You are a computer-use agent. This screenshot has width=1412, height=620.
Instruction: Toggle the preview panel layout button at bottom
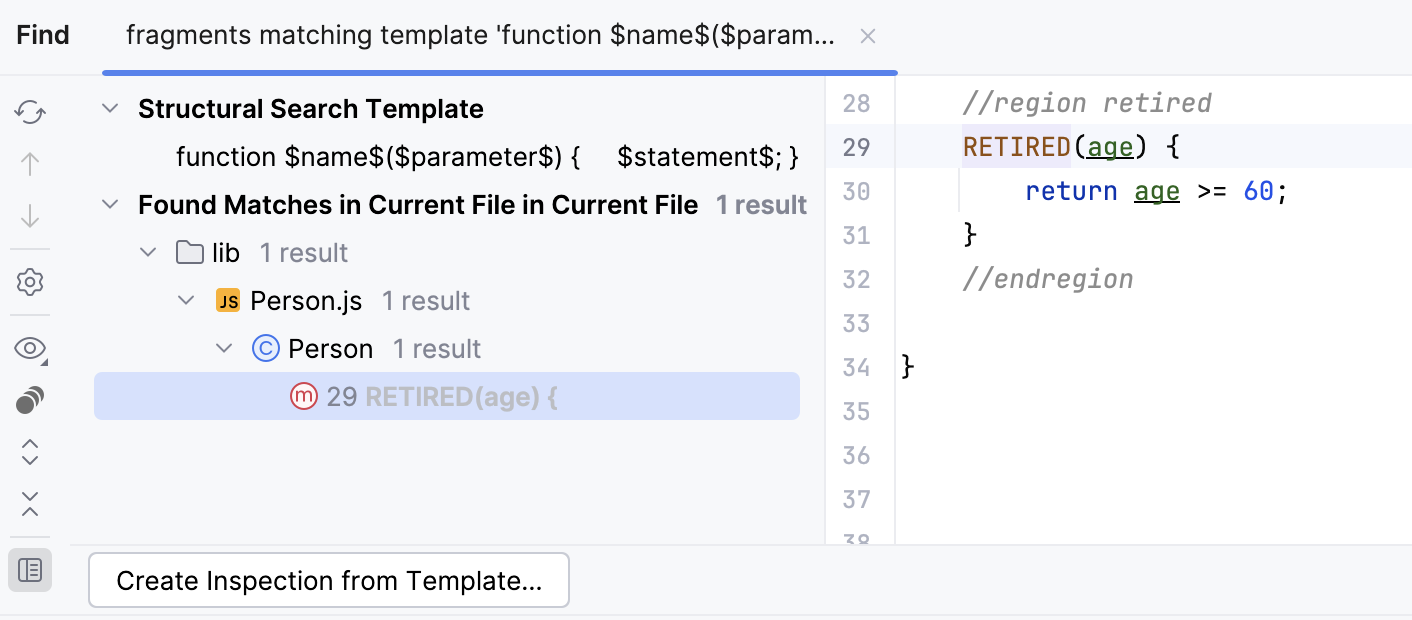[29, 569]
